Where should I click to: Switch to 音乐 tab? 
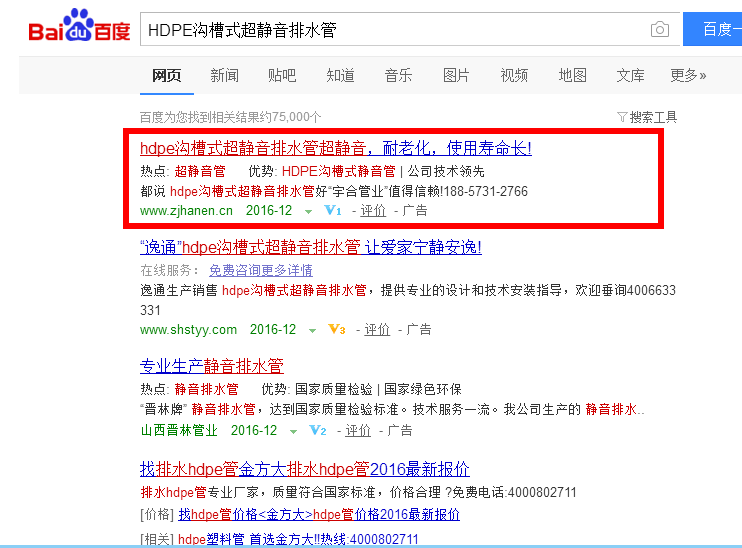pyautogui.click(x=398, y=75)
